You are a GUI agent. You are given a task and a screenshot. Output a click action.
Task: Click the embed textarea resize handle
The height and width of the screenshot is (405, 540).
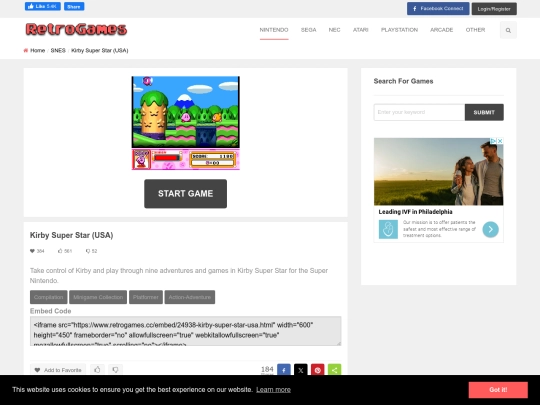[339, 343]
